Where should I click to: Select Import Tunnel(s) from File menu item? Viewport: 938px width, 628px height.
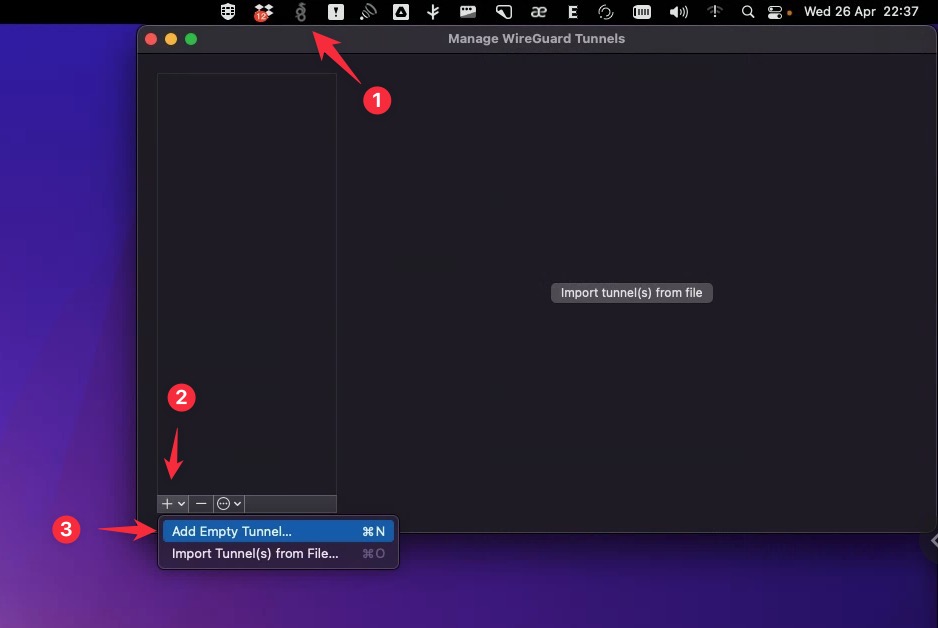[x=278, y=554]
